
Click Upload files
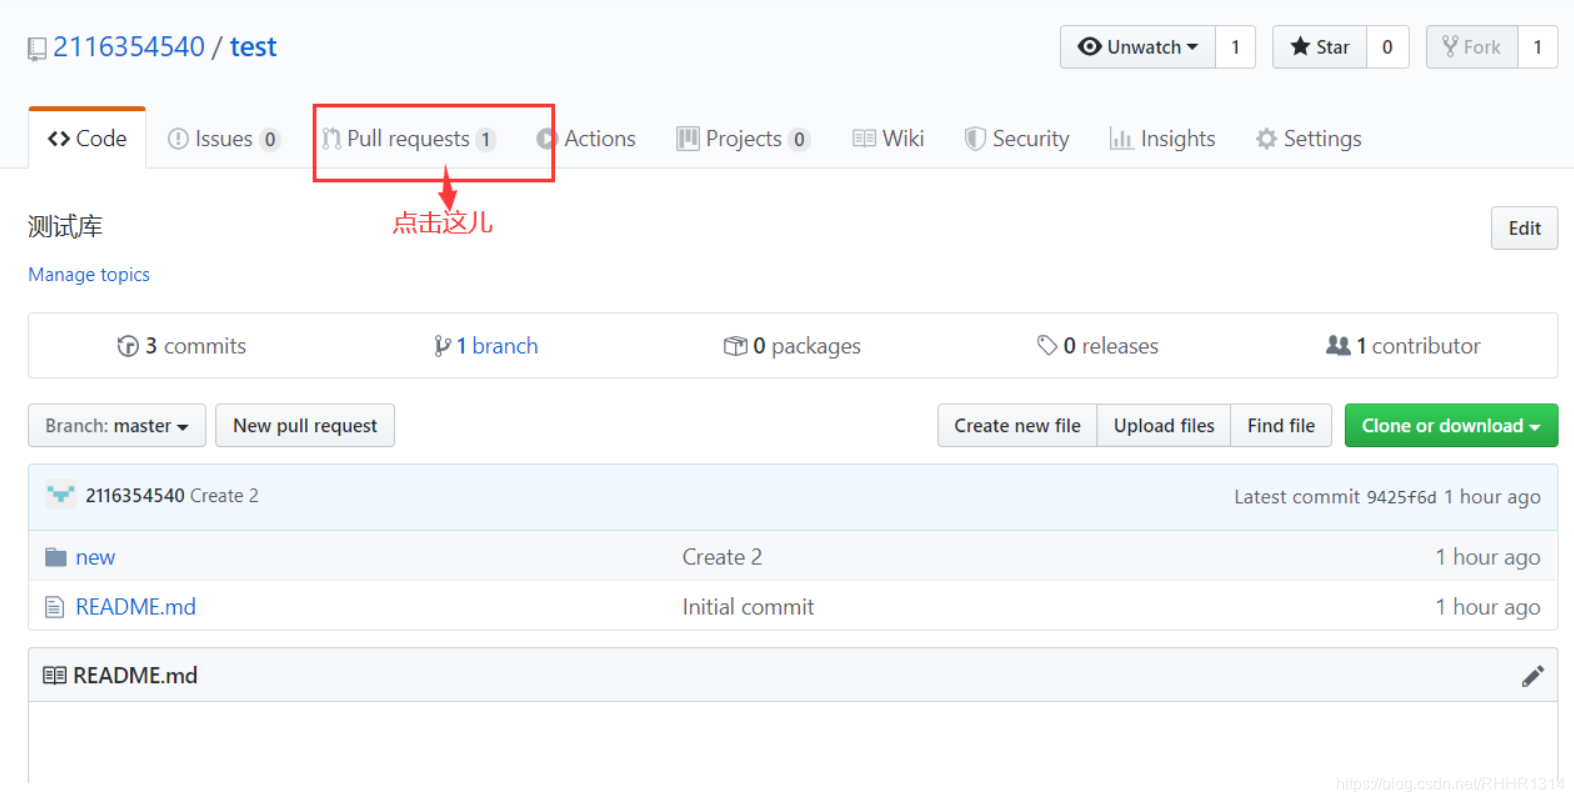point(1164,426)
